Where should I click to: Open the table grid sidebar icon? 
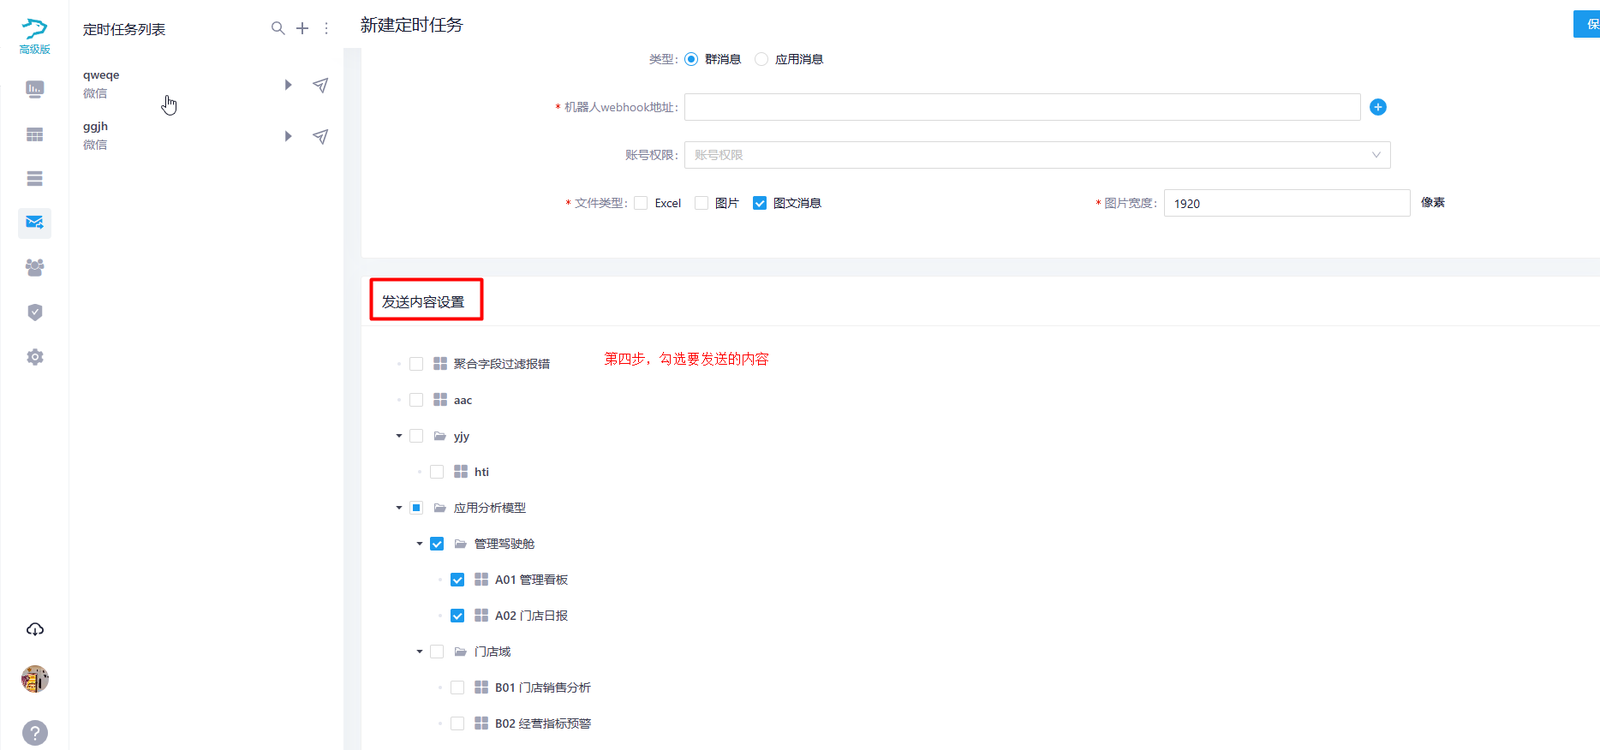click(35, 134)
